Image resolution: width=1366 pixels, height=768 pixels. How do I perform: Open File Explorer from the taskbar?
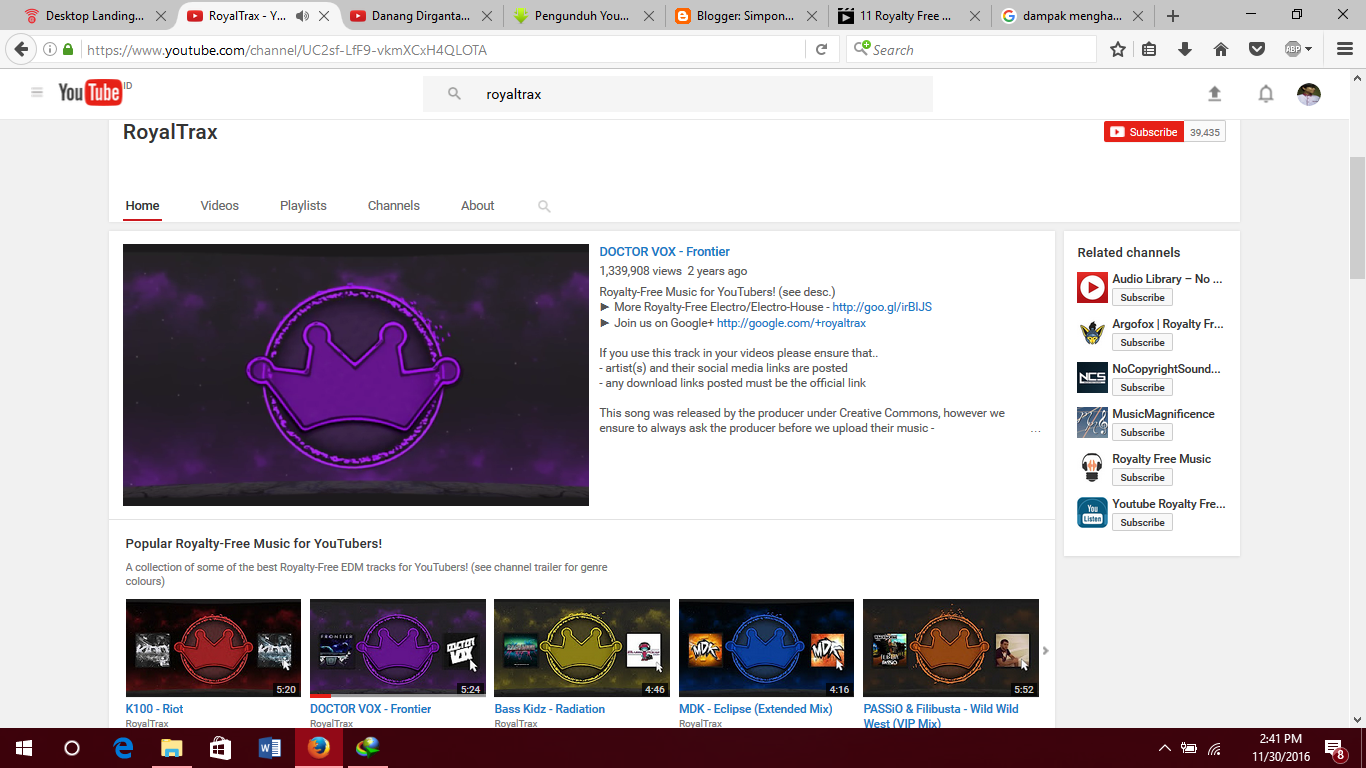pyautogui.click(x=172, y=748)
